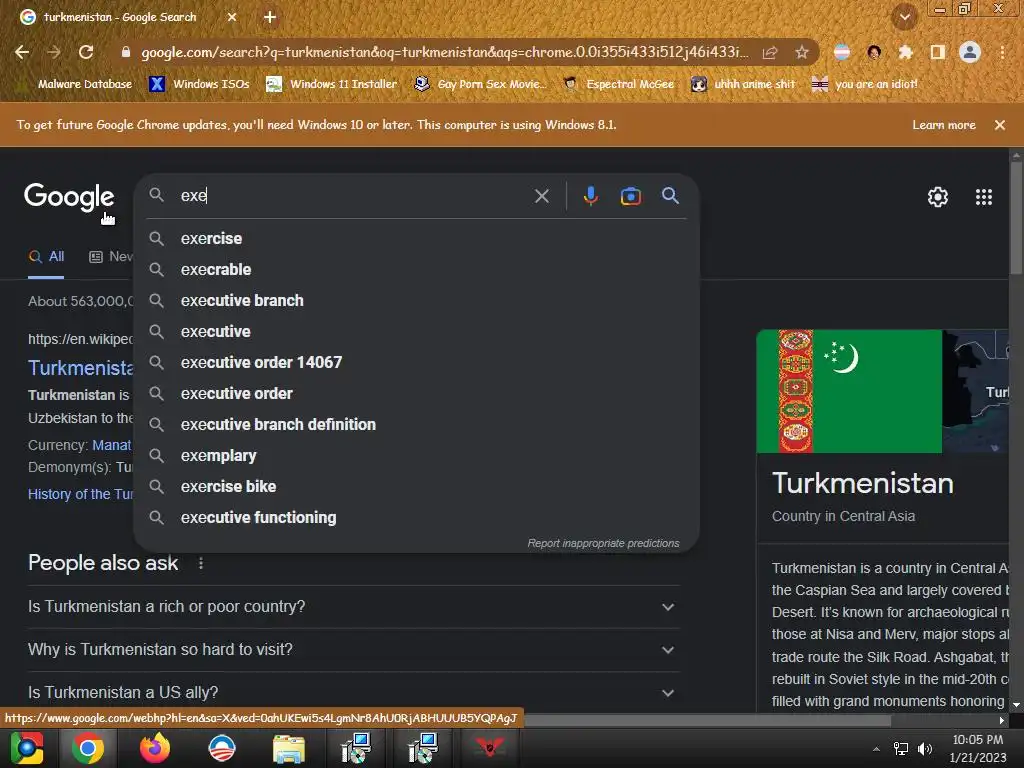1024x768 pixels.
Task: Open Chrome from the taskbar
Action: click(88, 748)
